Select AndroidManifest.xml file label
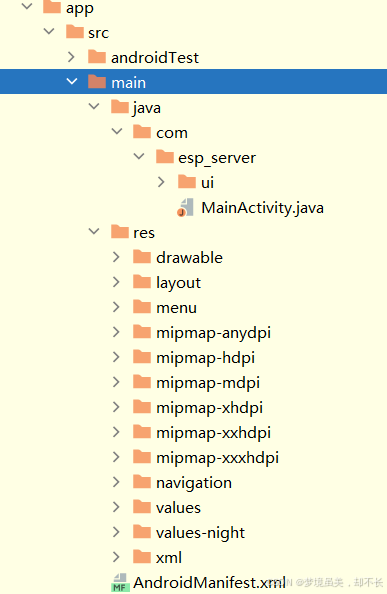Image resolution: width=387 pixels, height=594 pixels. 209,583
